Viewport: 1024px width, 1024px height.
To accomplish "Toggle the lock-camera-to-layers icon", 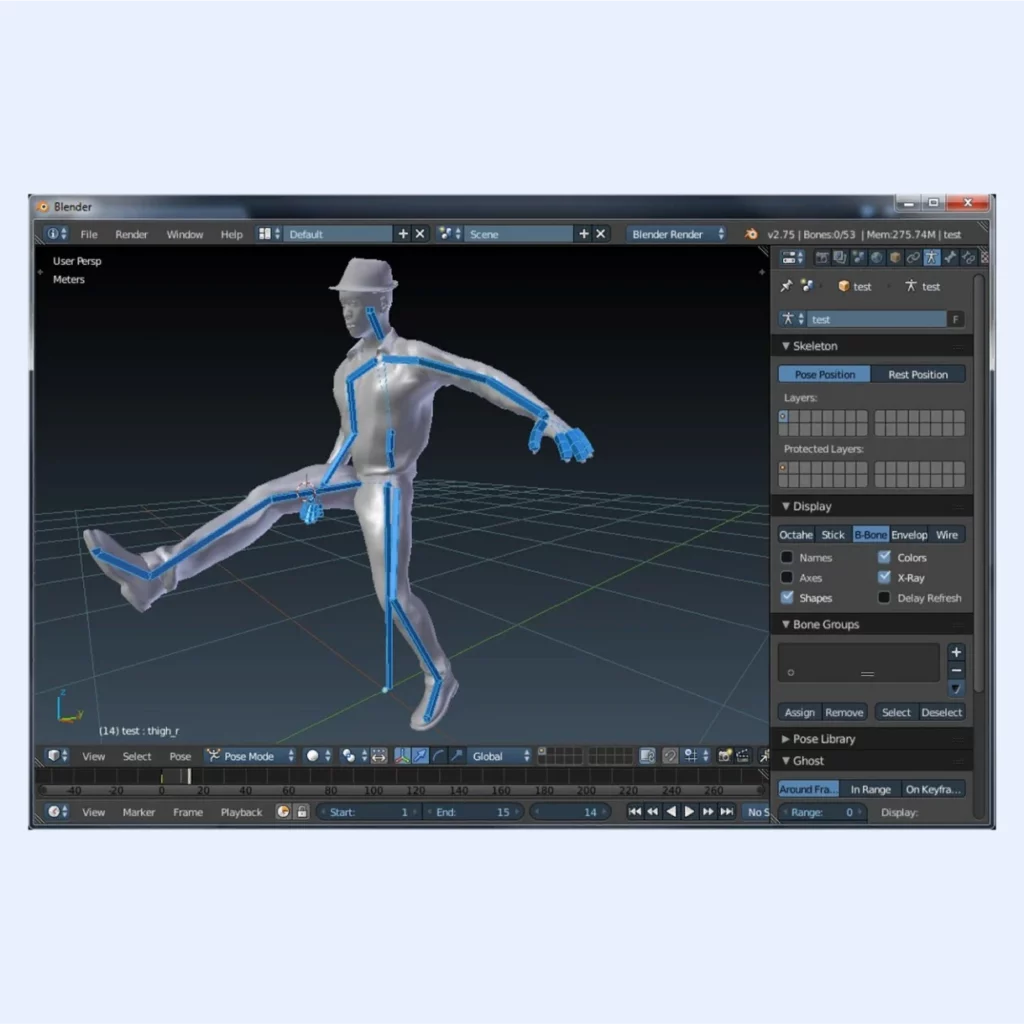I will tap(647, 756).
